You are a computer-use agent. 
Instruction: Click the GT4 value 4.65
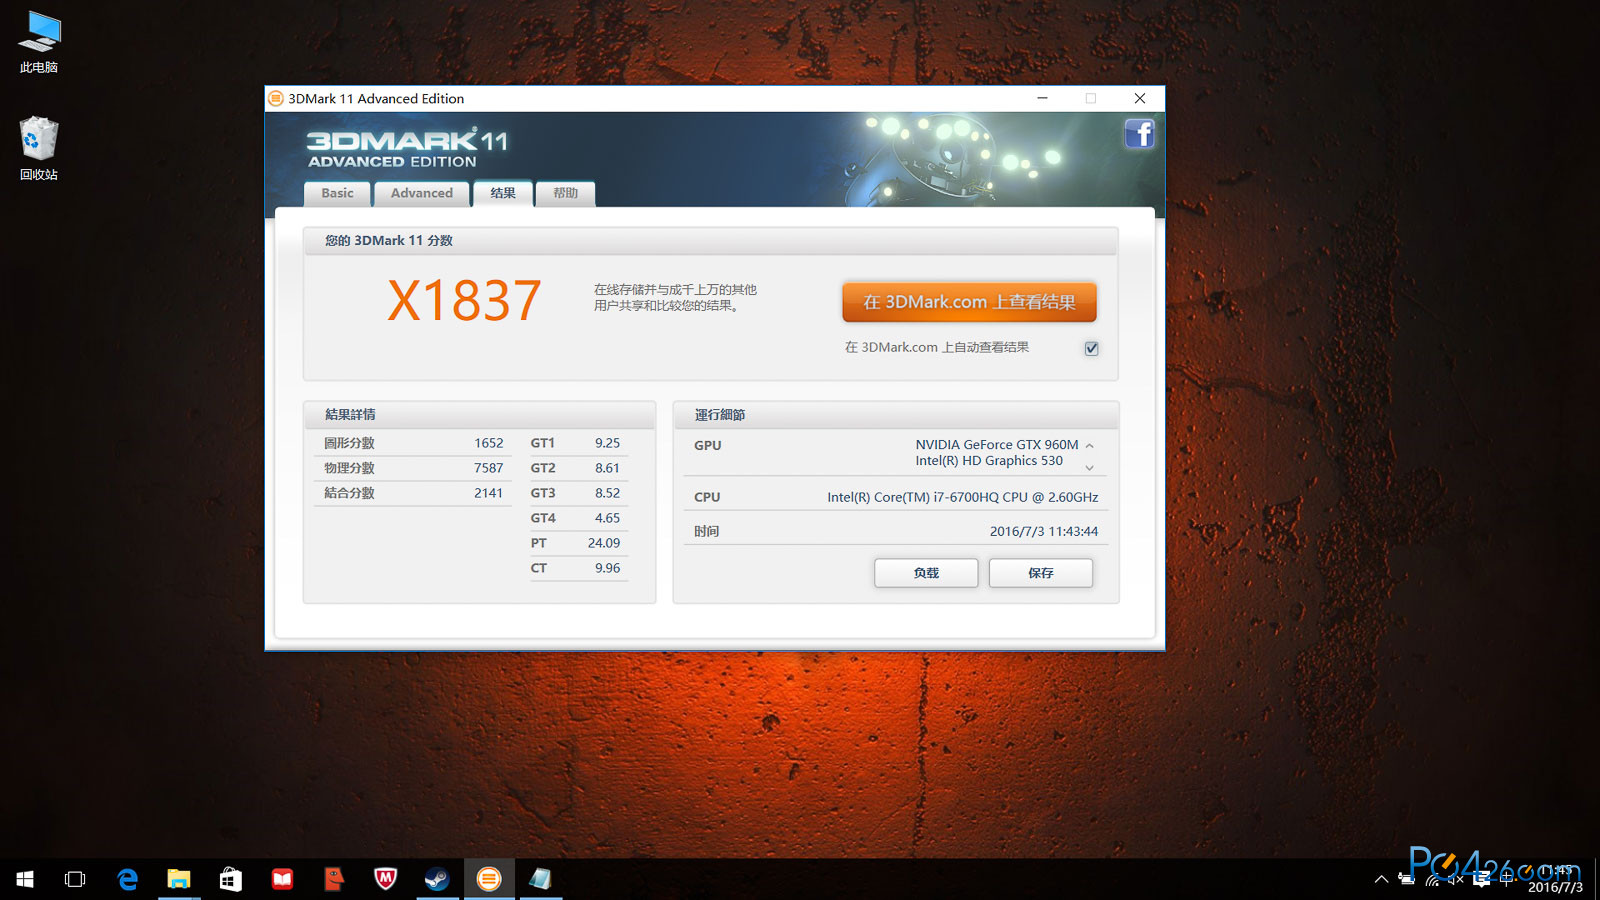coord(607,518)
